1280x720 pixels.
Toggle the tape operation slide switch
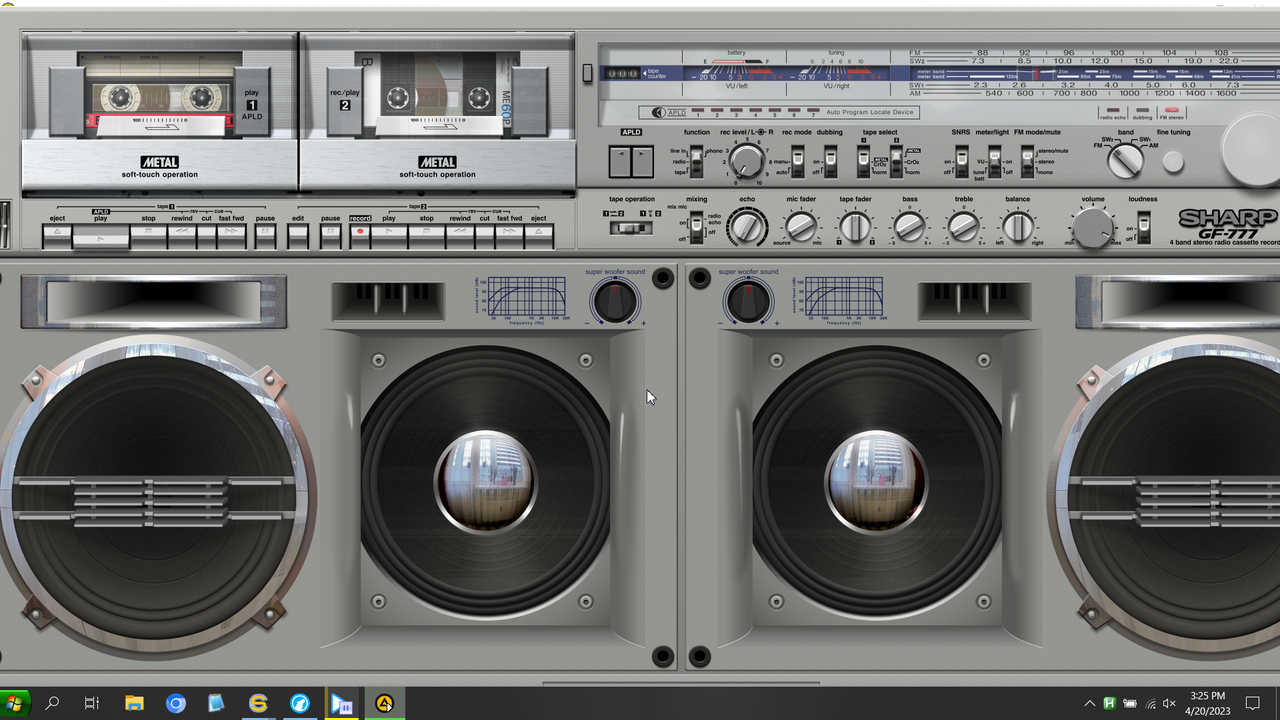point(631,228)
